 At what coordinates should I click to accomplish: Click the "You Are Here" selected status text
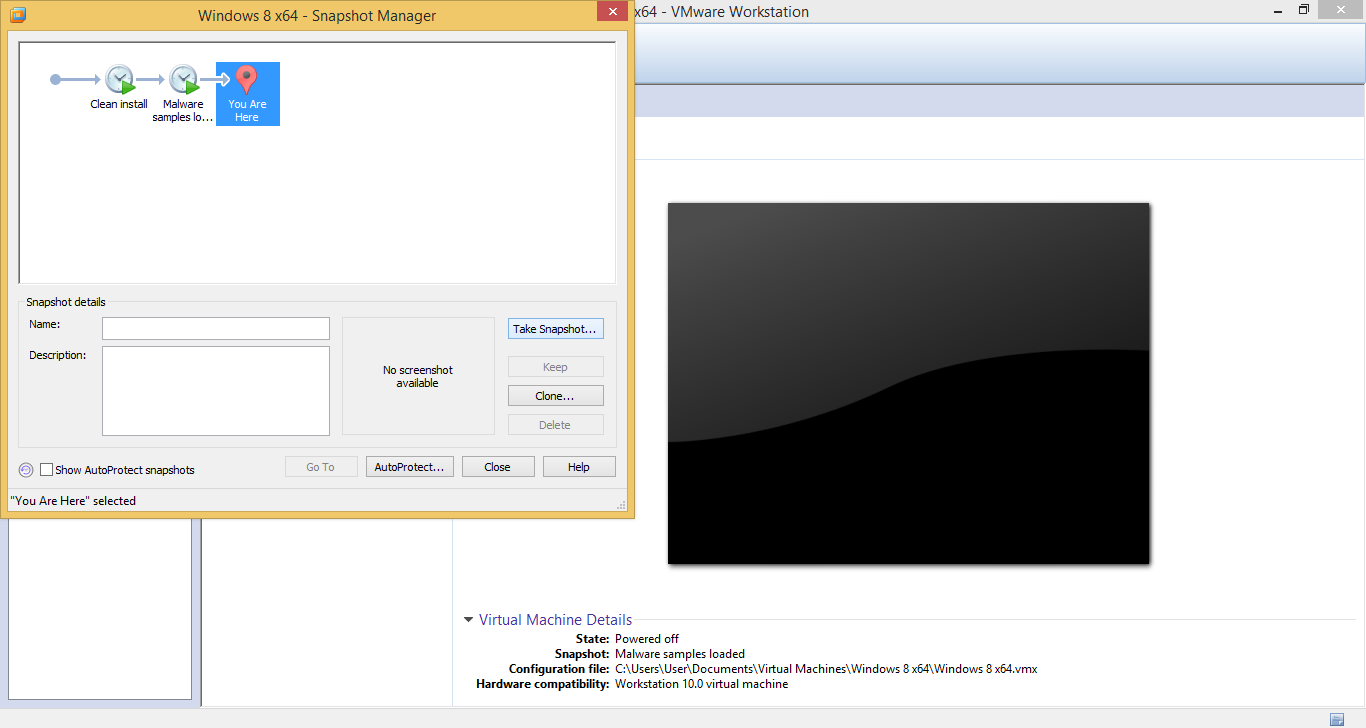(73, 501)
